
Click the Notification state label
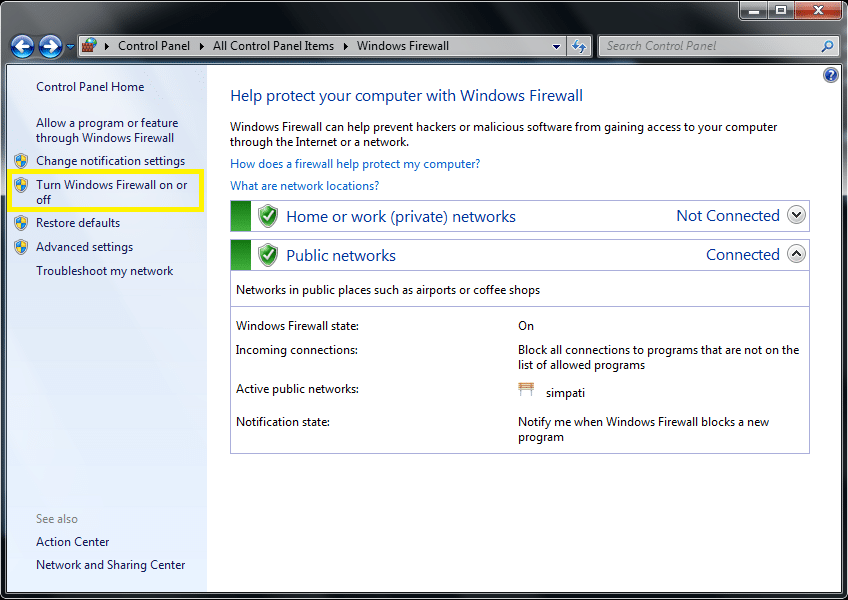[x=283, y=421]
